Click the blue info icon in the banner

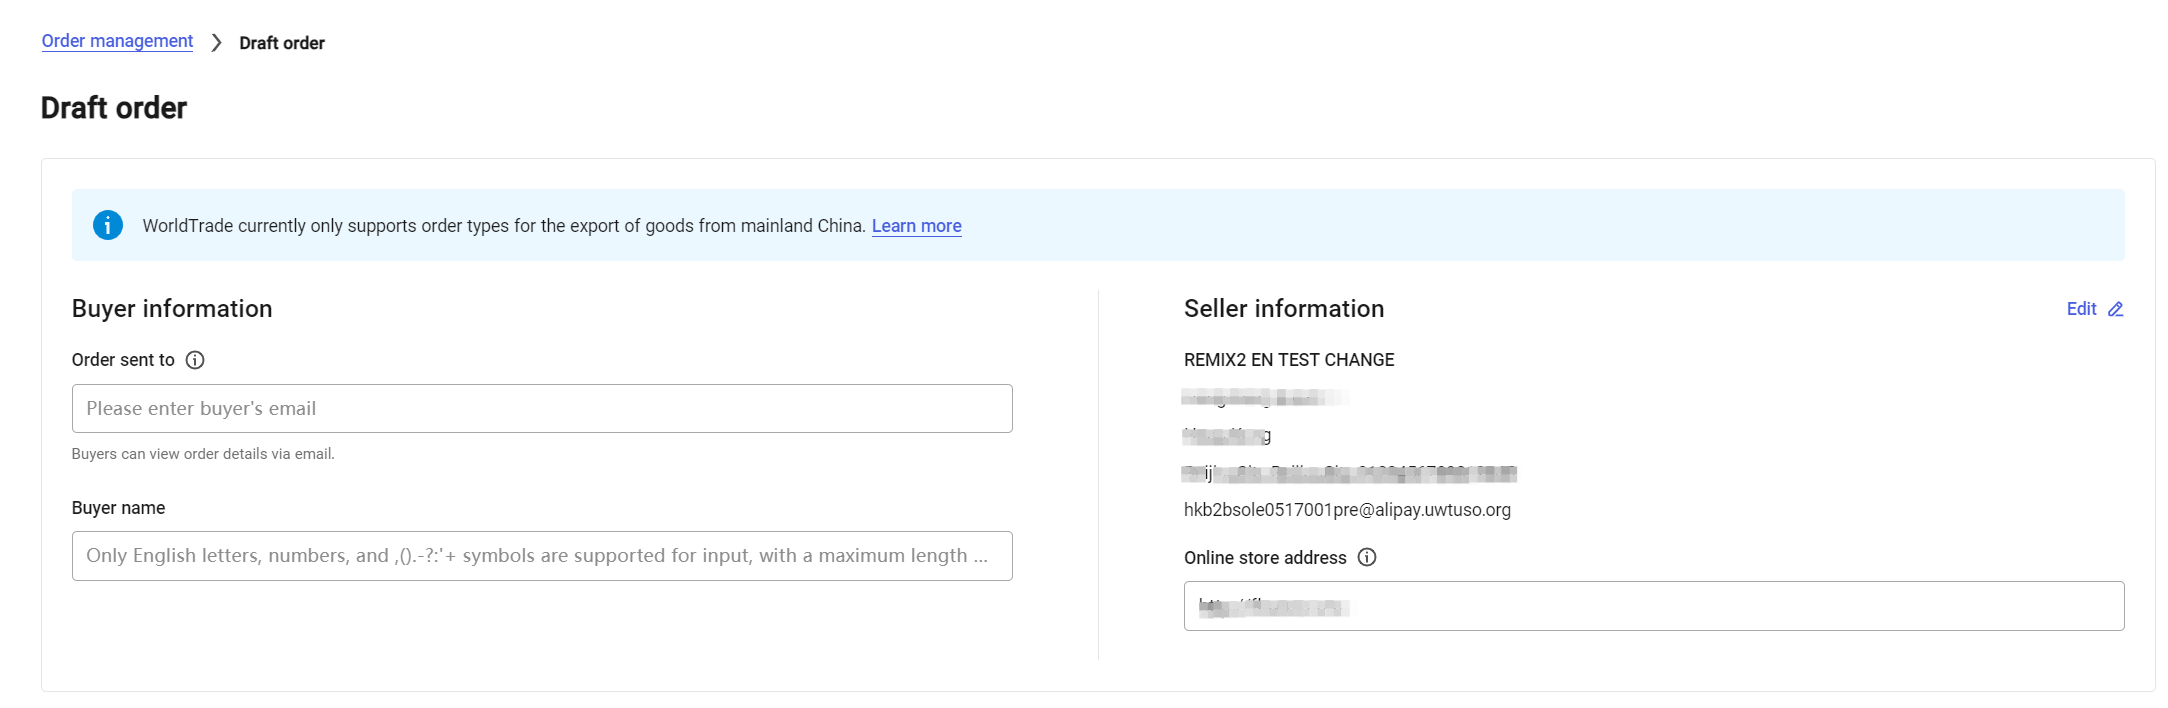point(108,225)
